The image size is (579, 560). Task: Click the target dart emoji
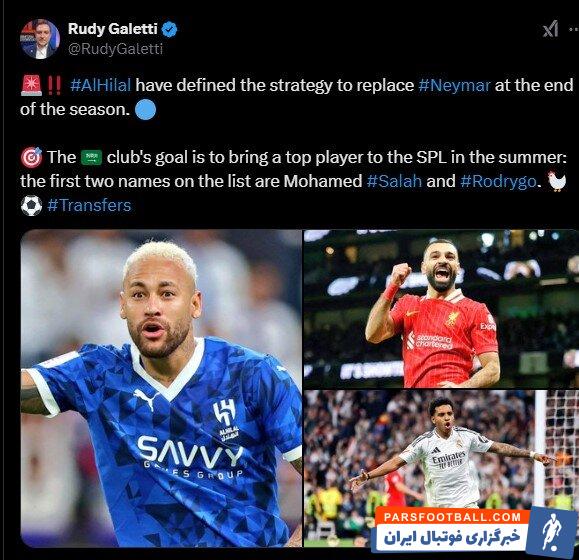tap(31, 157)
